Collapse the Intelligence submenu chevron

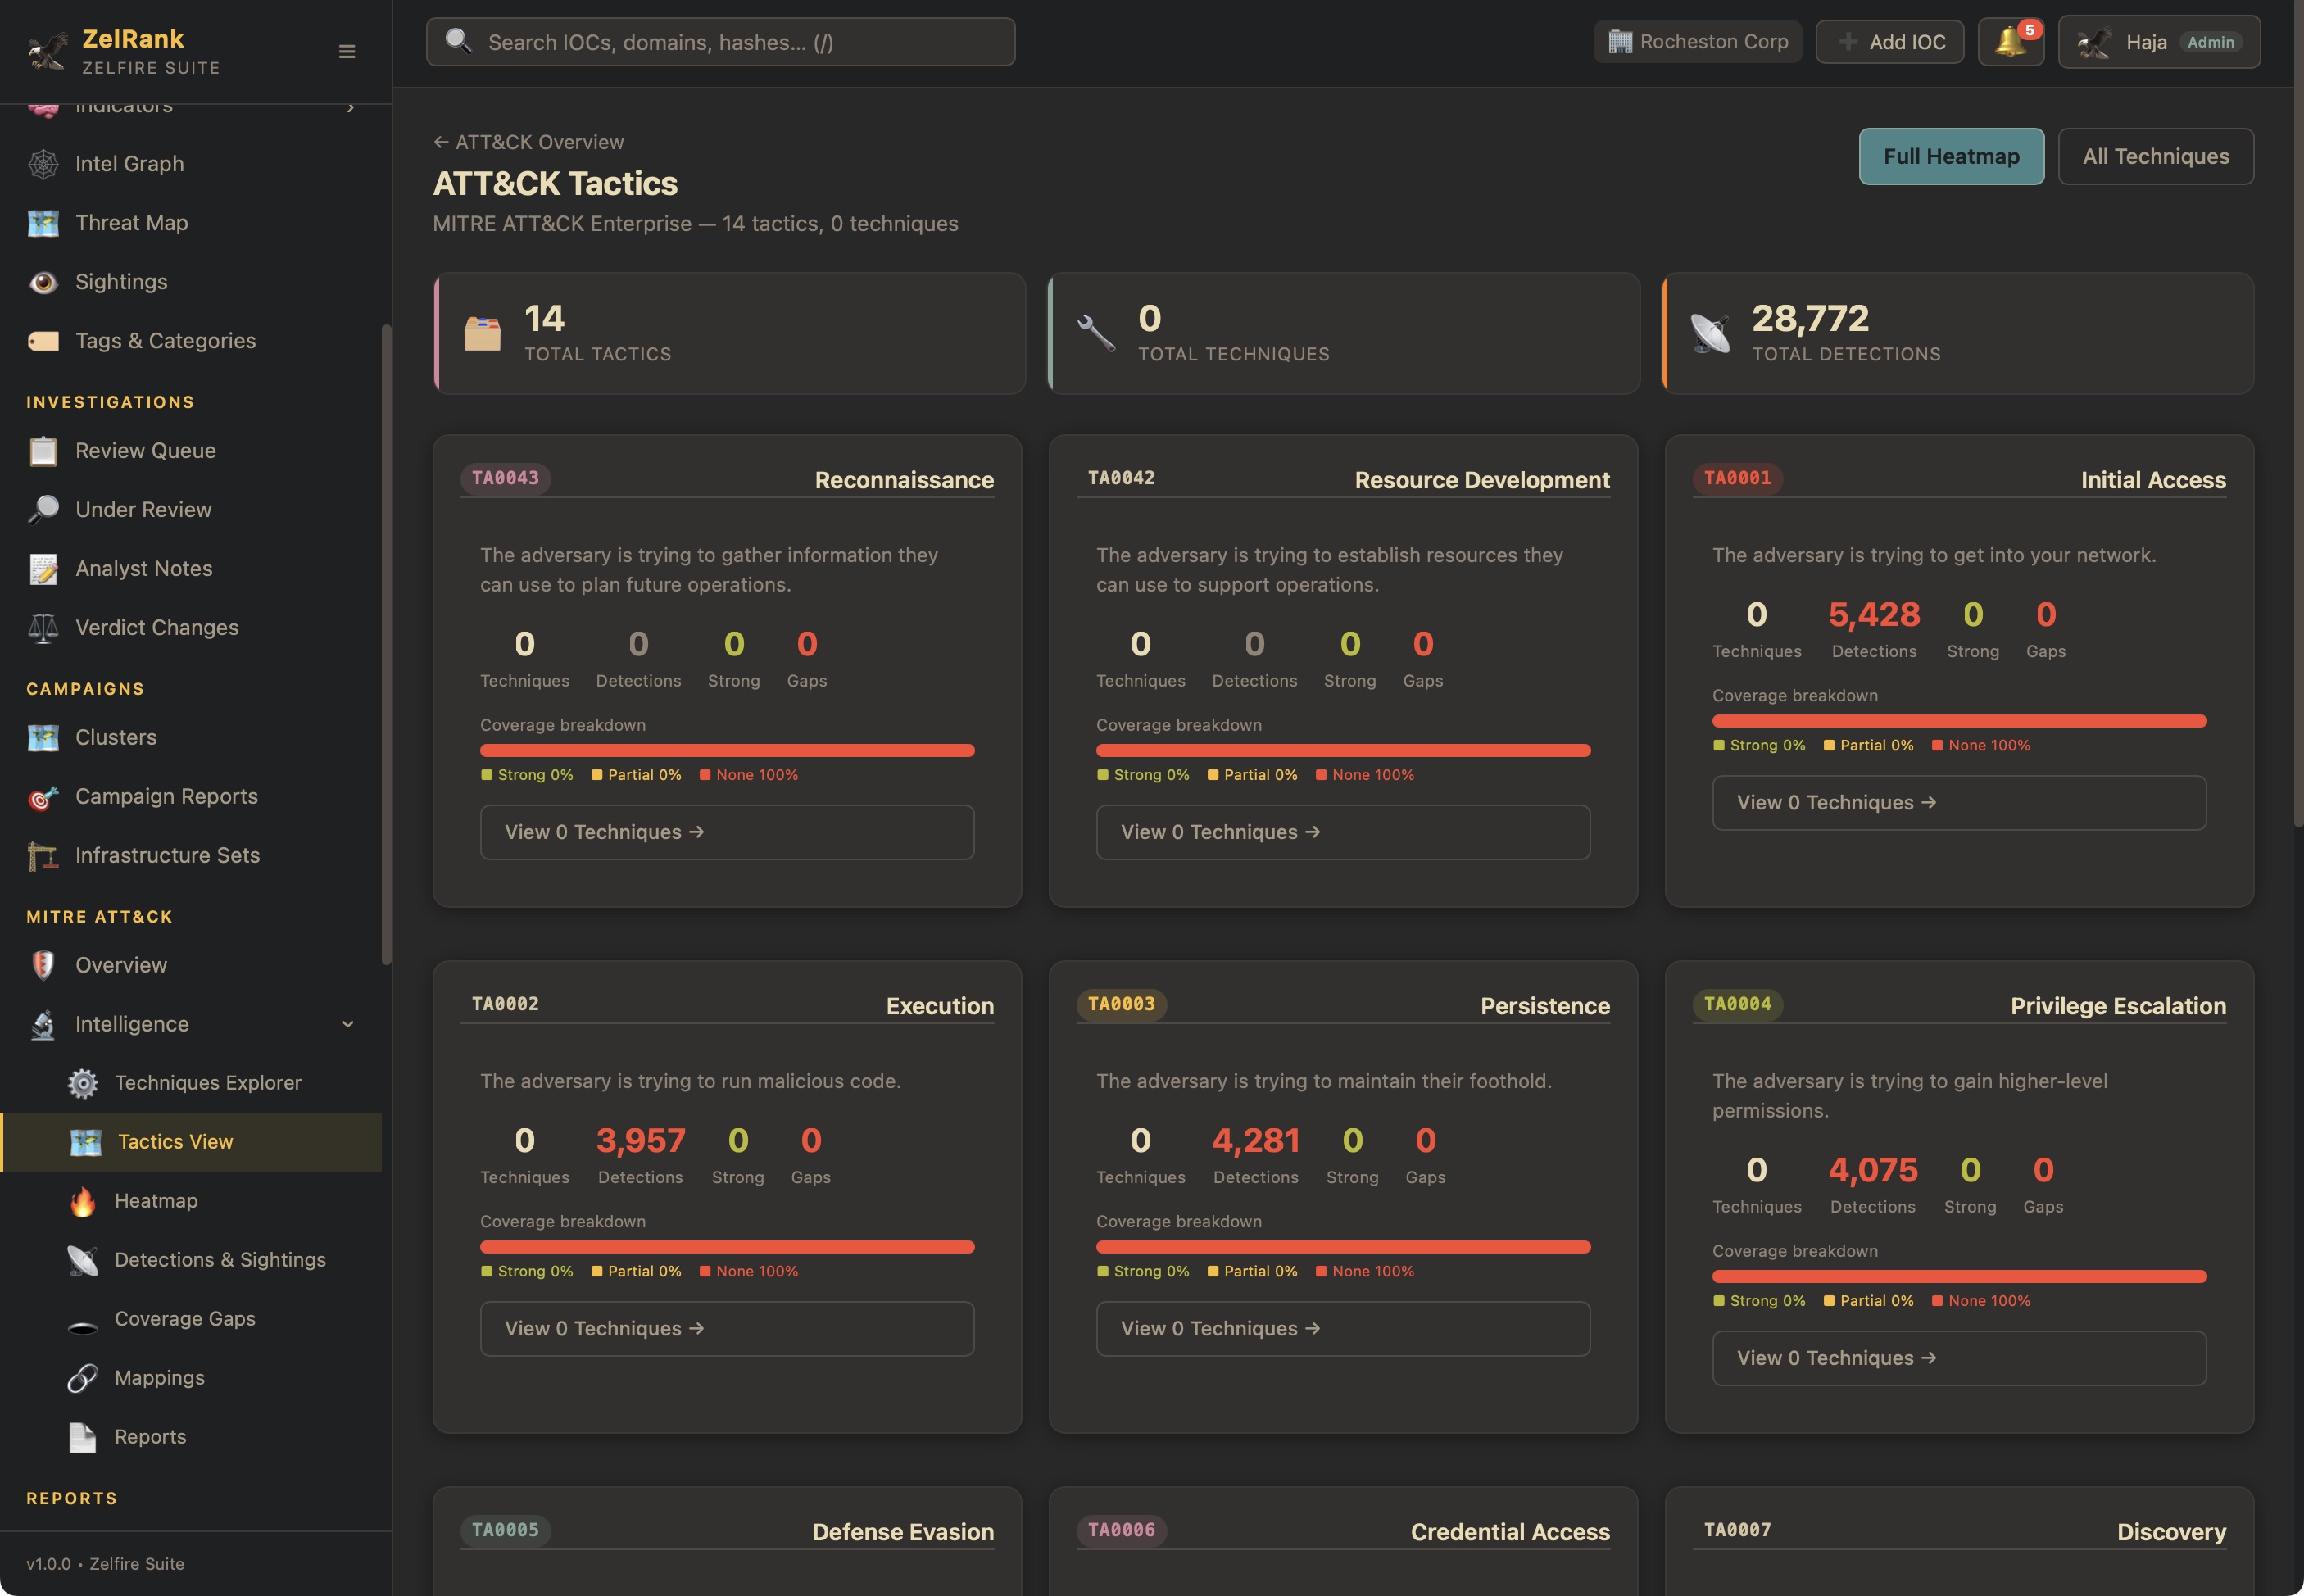point(347,1024)
